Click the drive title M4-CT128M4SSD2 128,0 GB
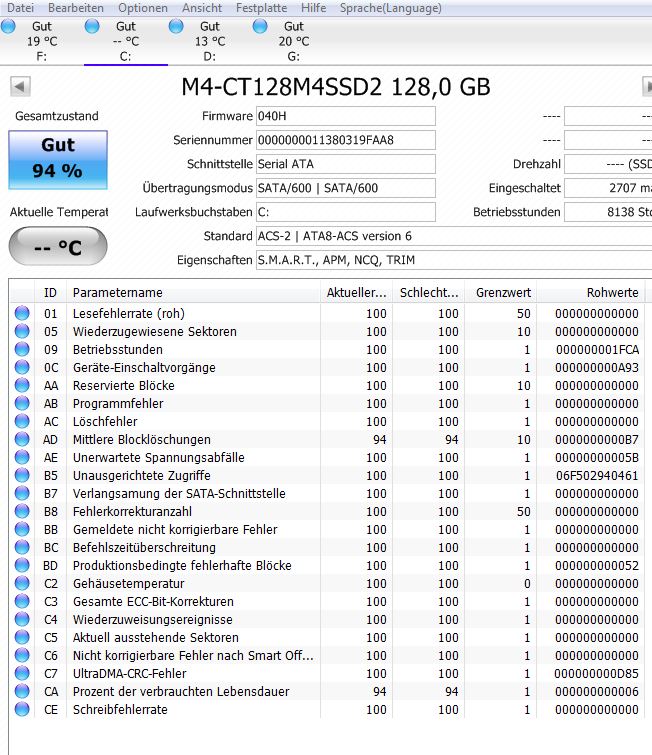This screenshot has height=755, width=652. point(336,87)
